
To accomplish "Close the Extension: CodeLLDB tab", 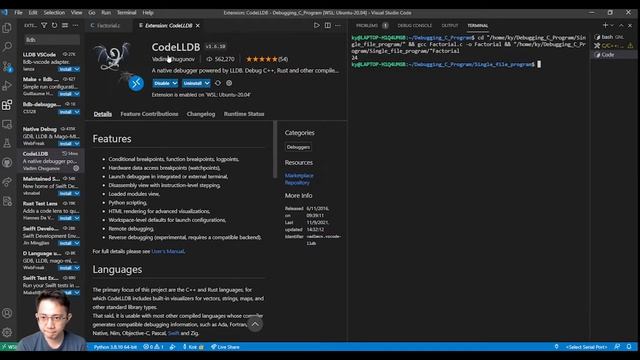I will [198, 25].
